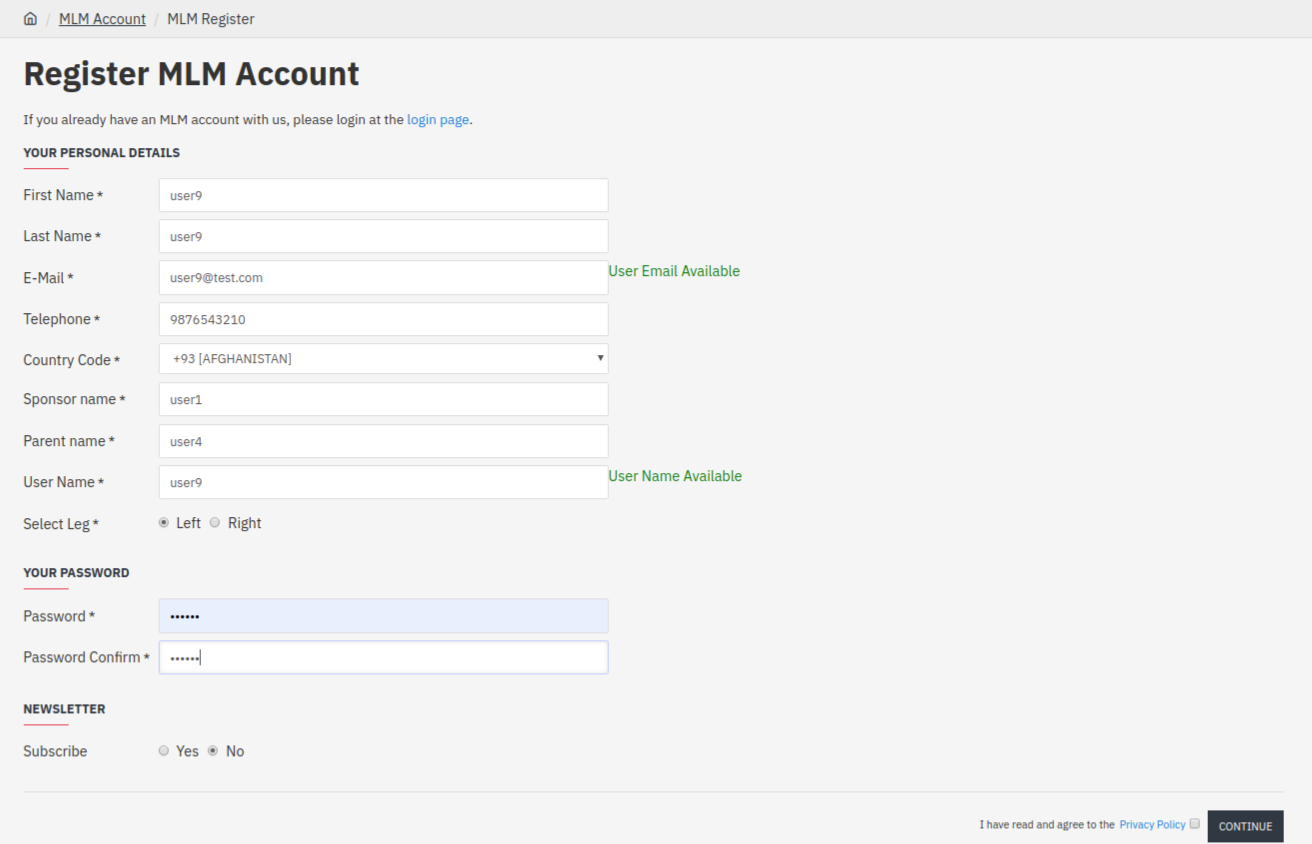Click the Password input field
The width and height of the screenshot is (1312, 844).
(383, 616)
